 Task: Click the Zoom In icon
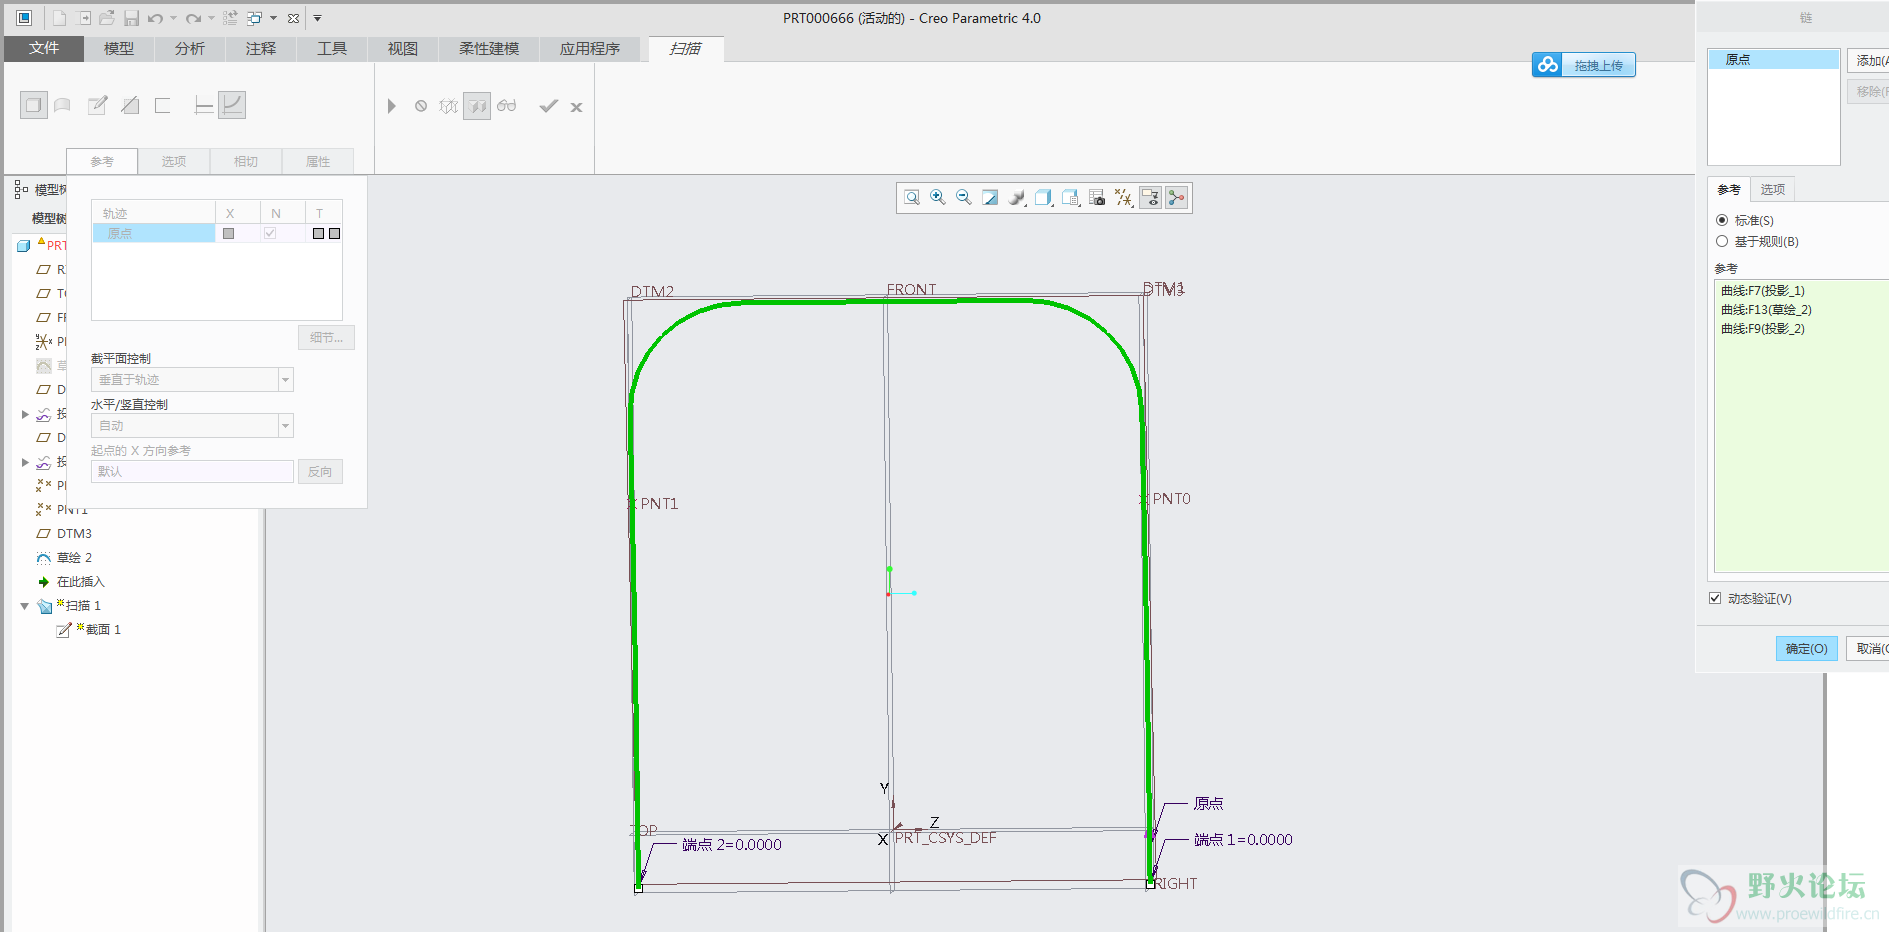(938, 198)
